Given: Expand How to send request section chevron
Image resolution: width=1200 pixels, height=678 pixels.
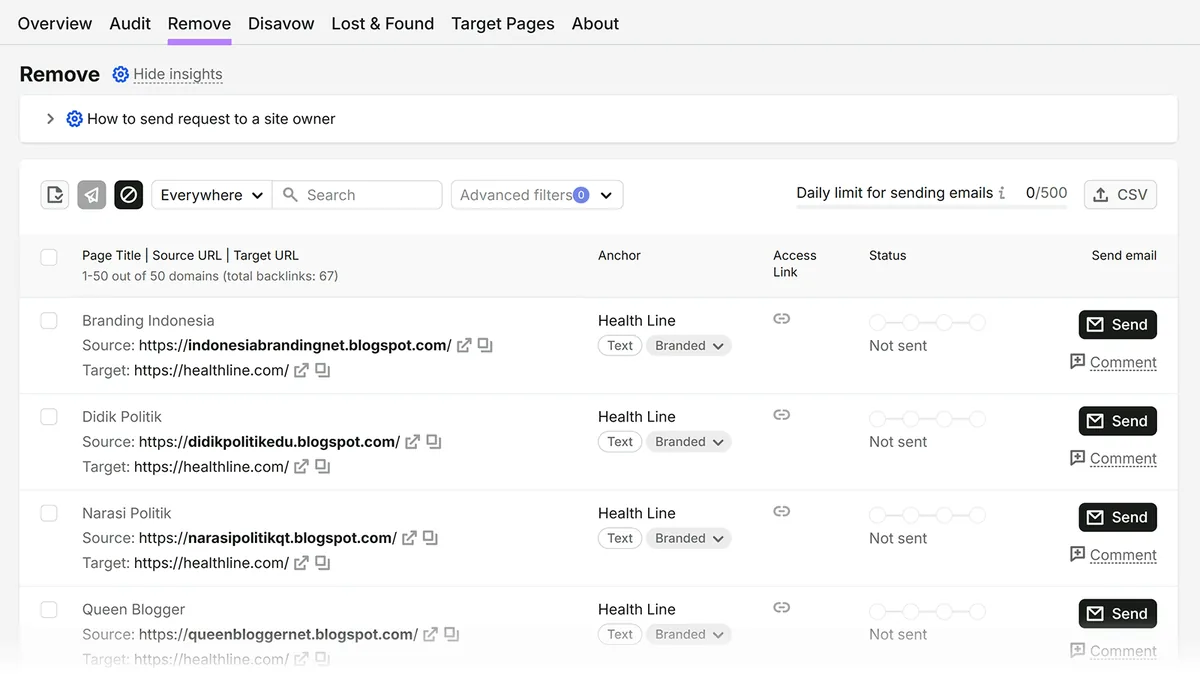Looking at the screenshot, I should click(x=50, y=119).
